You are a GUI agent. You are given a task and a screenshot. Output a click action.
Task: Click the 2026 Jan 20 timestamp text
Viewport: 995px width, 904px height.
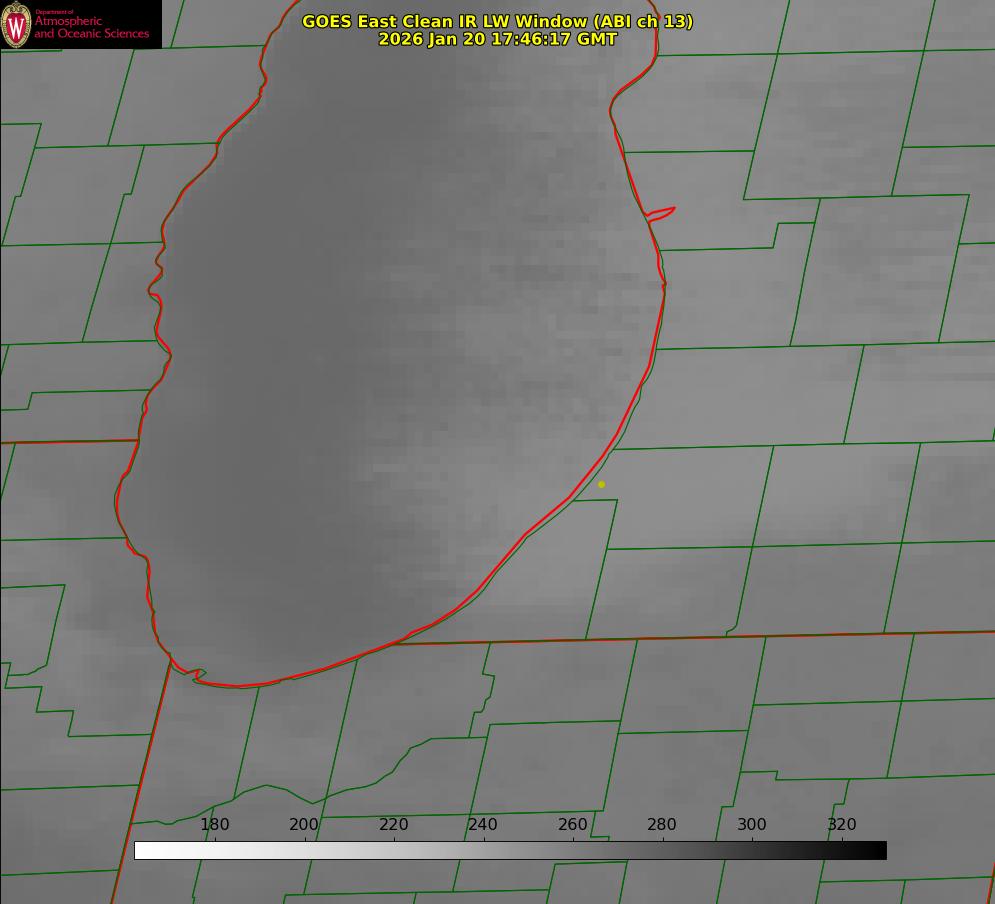pyautogui.click(x=497, y=39)
